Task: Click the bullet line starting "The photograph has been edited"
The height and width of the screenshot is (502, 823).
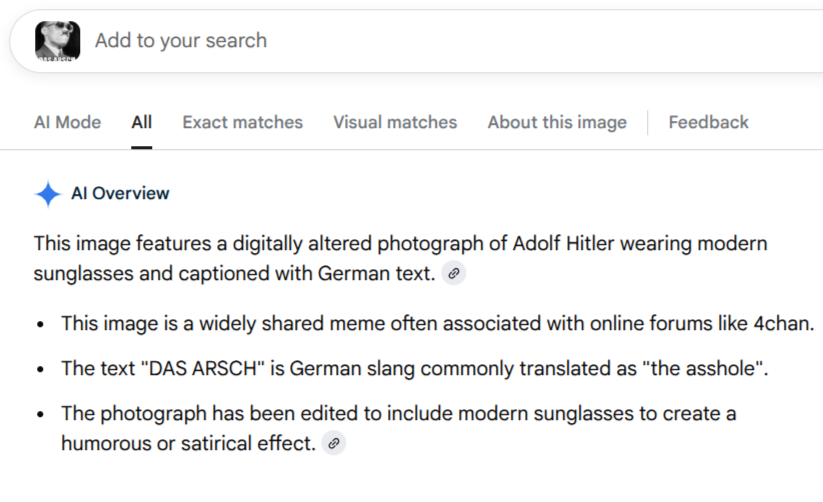Action: [399, 428]
